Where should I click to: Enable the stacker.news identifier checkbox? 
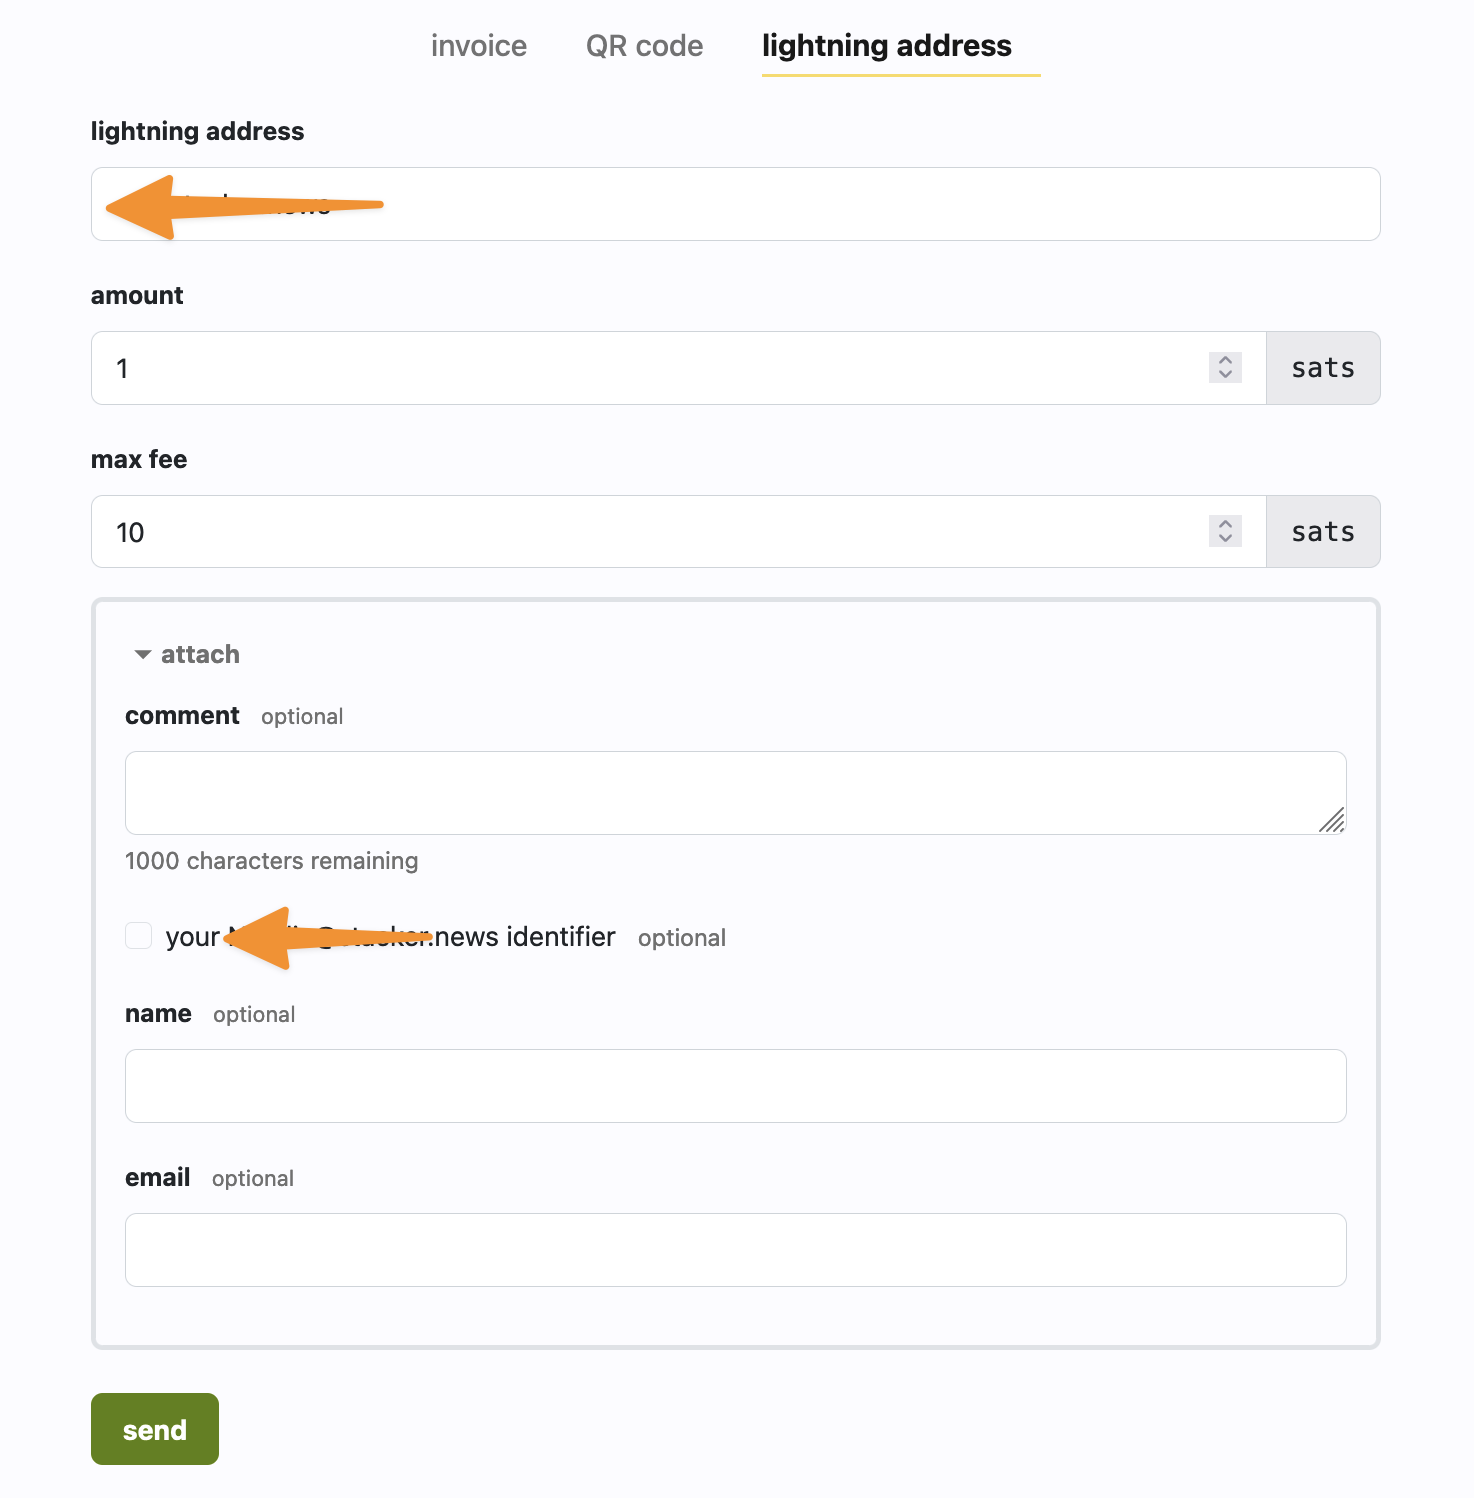(x=139, y=936)
